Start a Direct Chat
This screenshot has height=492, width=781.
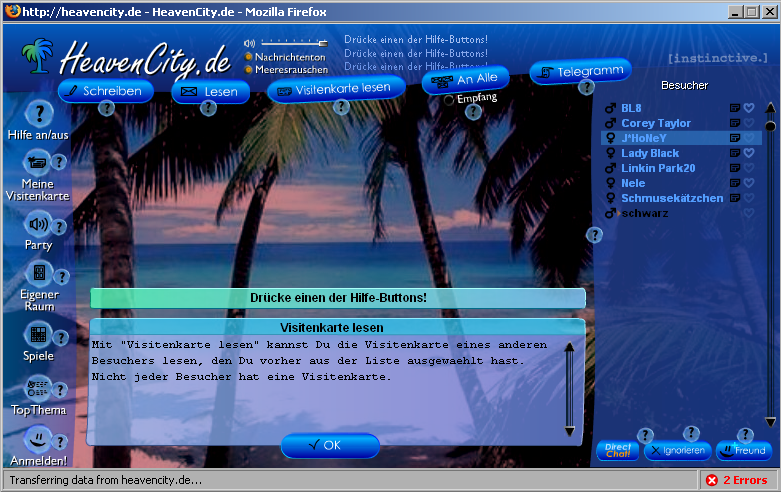[618, 450]
